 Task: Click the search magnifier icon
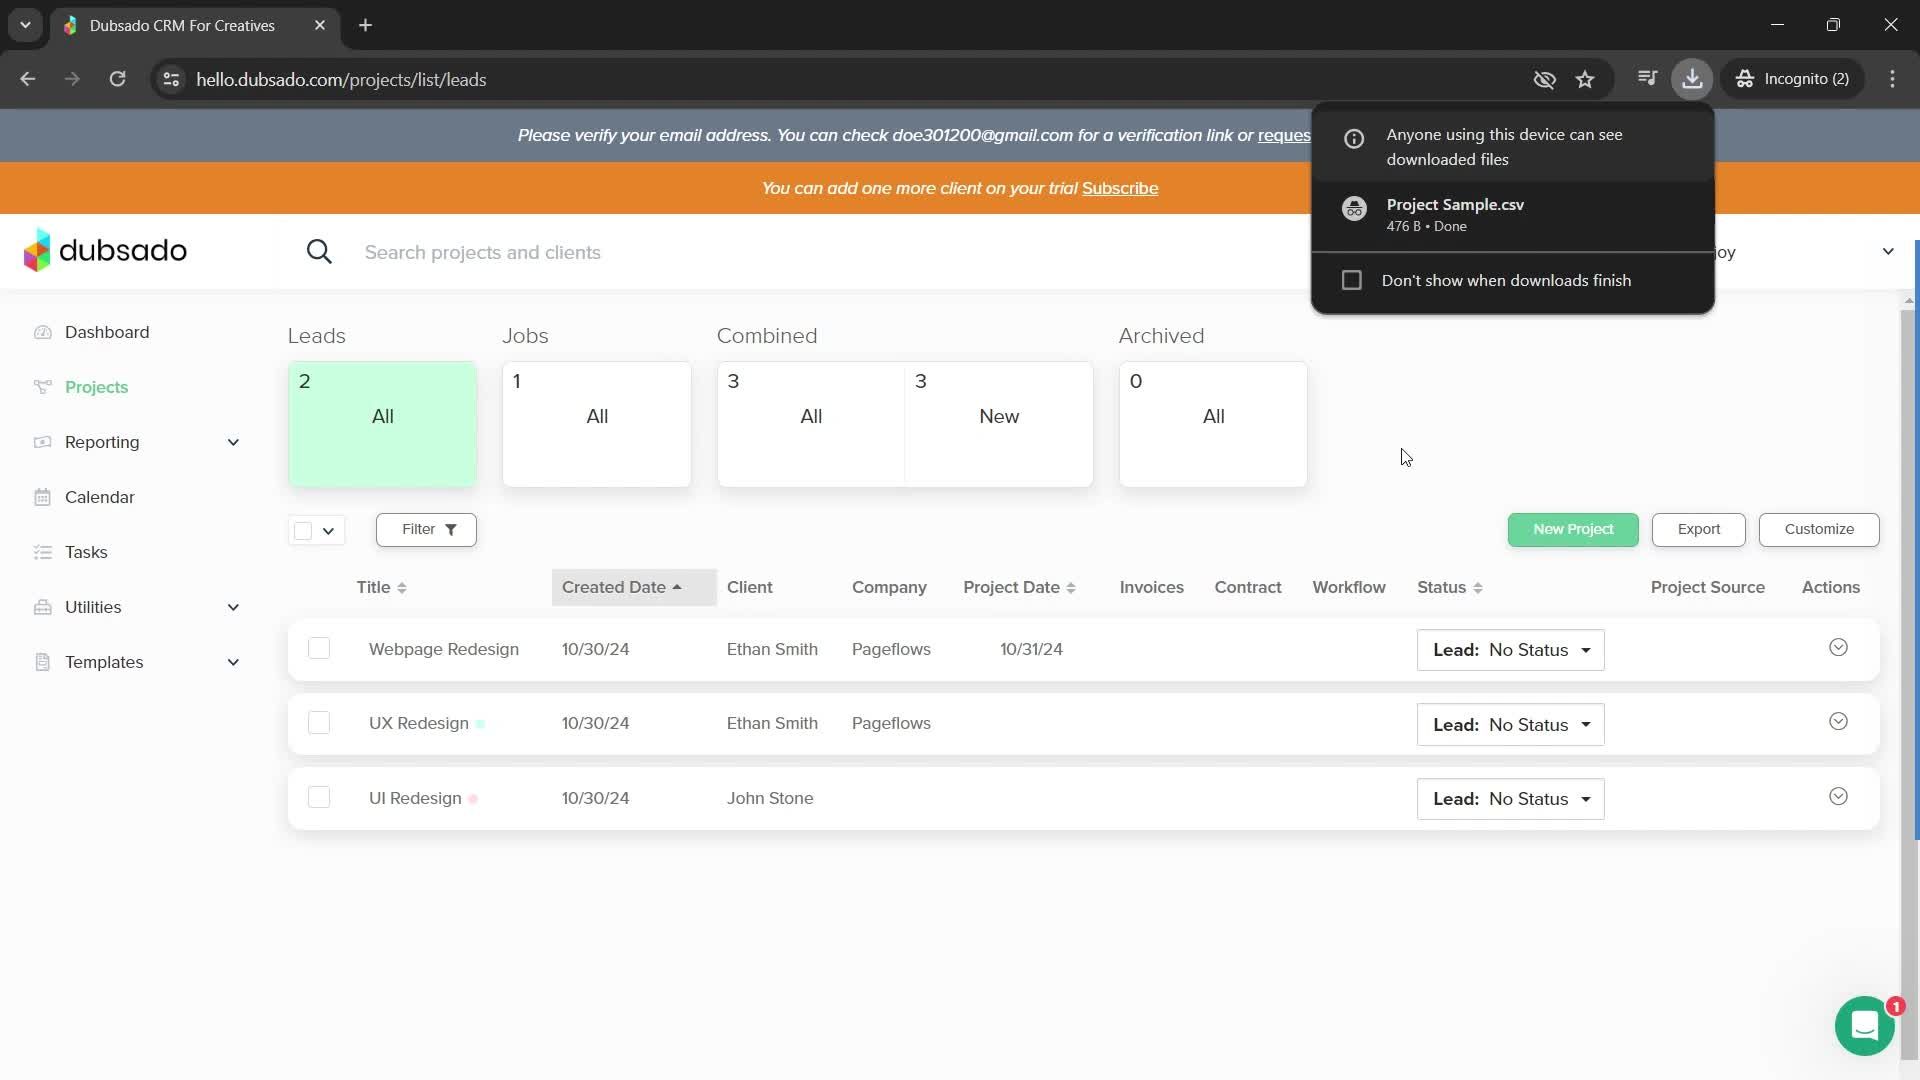coord(319,252)
